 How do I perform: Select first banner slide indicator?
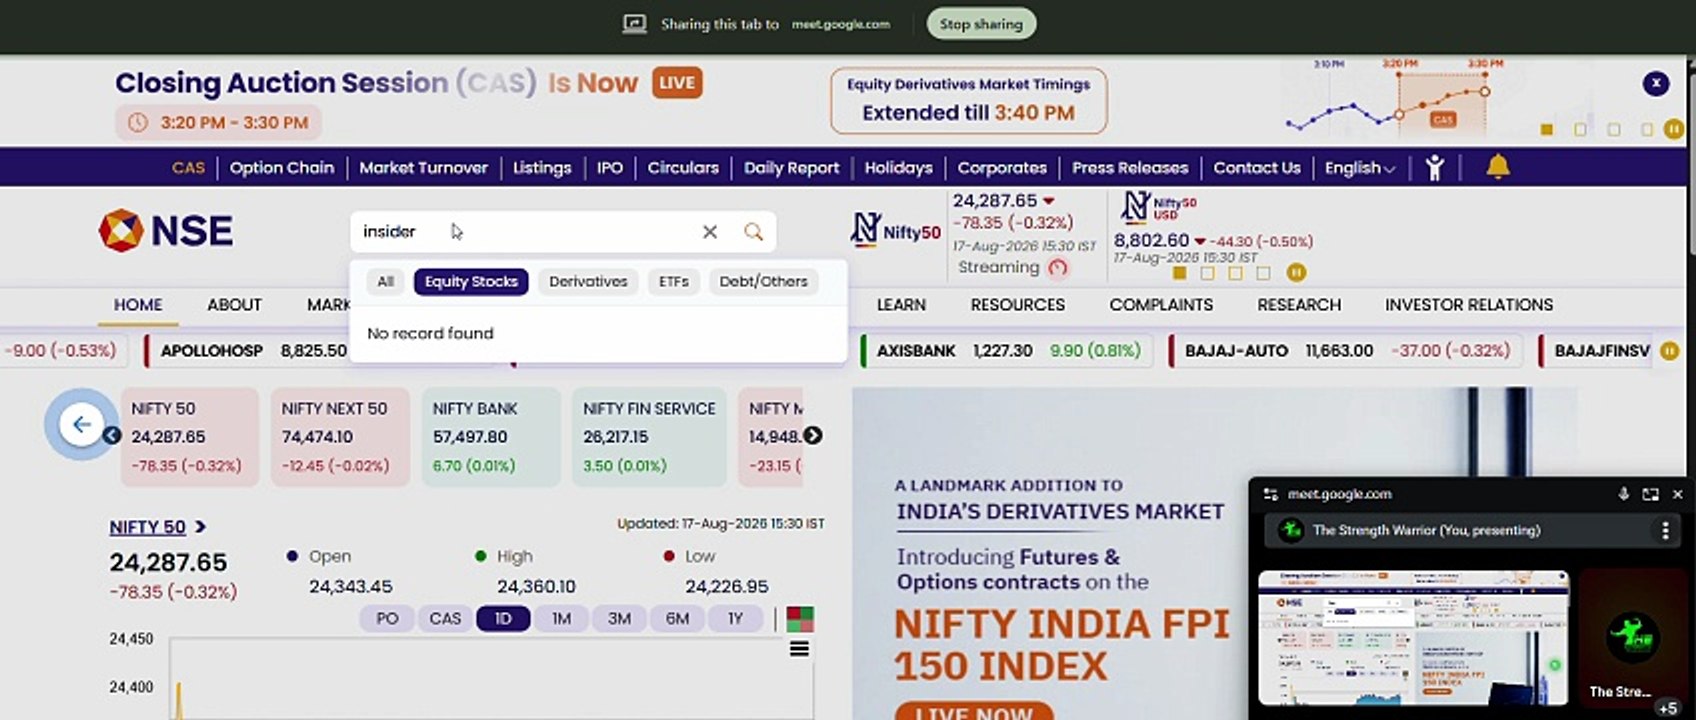(1547, 129)
